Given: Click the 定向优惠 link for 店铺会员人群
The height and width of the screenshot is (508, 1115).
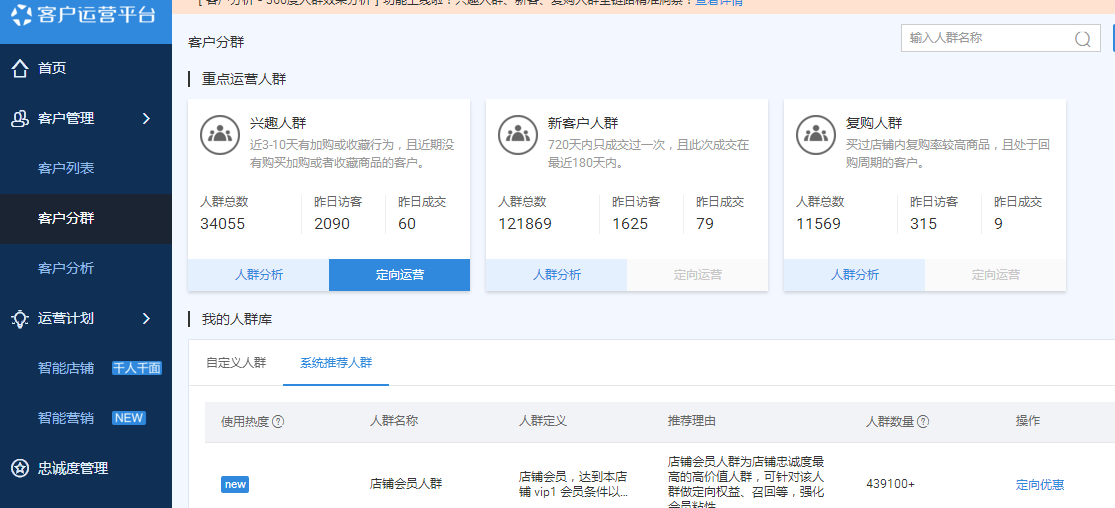Looking at the screenshot, I should pos(1040,484).
